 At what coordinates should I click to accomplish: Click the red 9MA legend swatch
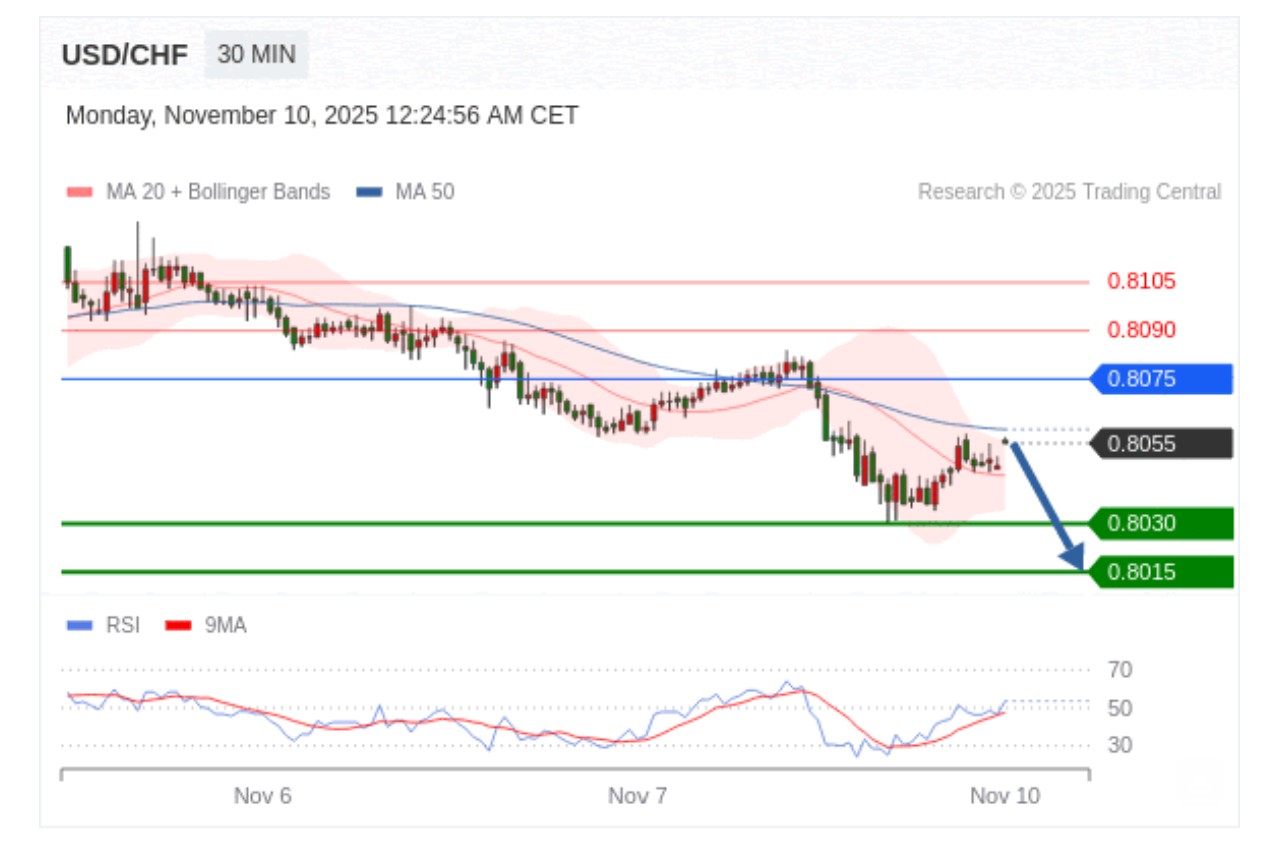point(177,626)
